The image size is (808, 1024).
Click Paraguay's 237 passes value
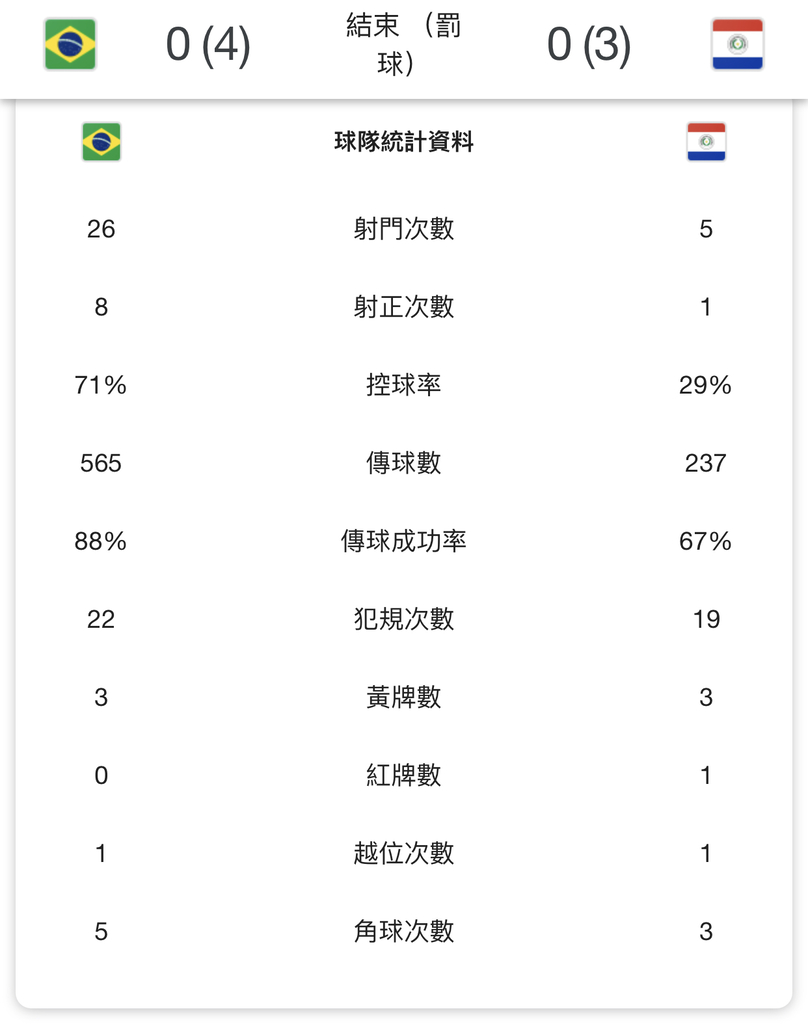coord(705,463)
